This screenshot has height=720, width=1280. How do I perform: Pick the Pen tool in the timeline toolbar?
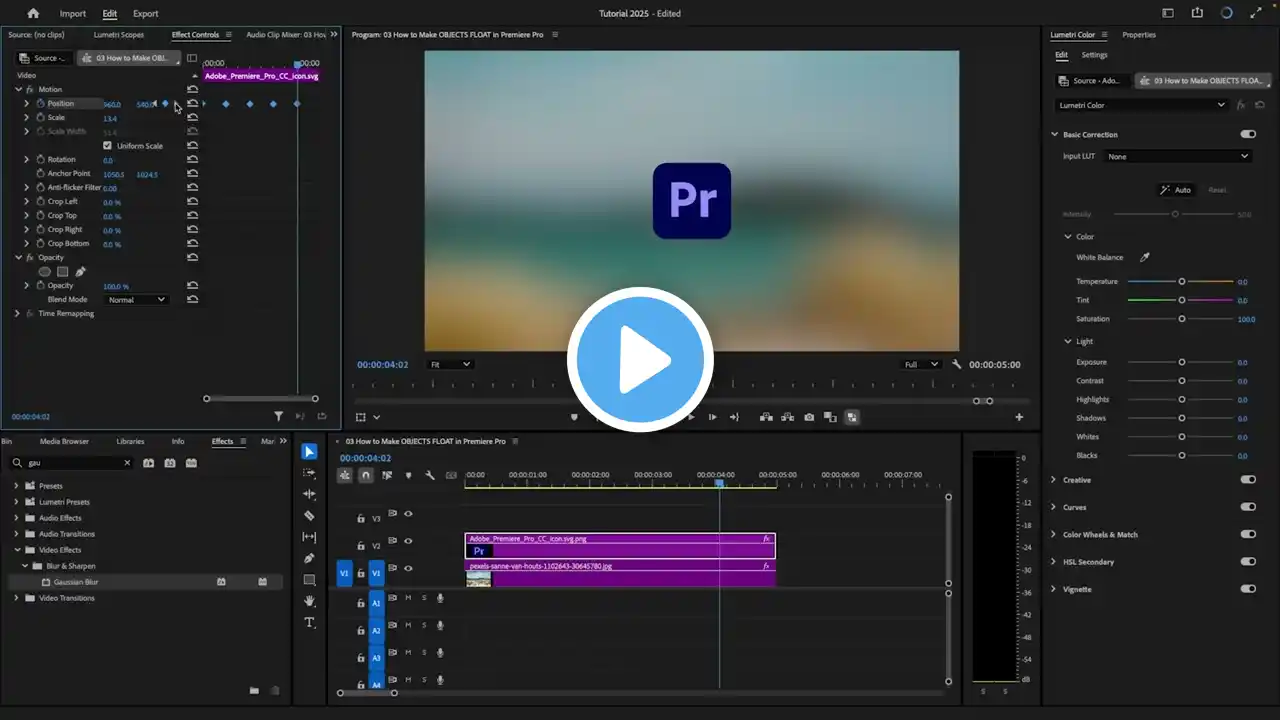(309, 558)
